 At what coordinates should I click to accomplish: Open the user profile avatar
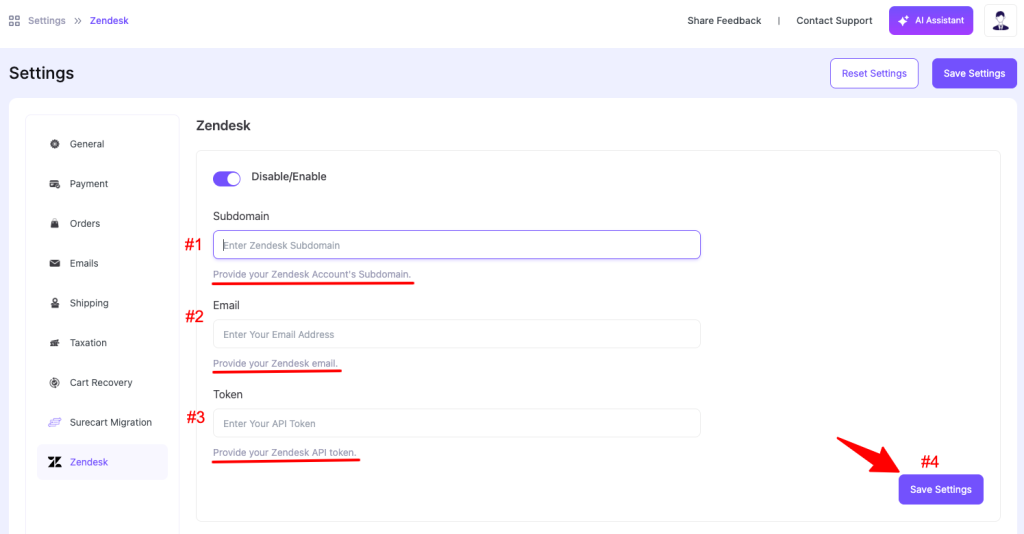[x=1000, y=21]
